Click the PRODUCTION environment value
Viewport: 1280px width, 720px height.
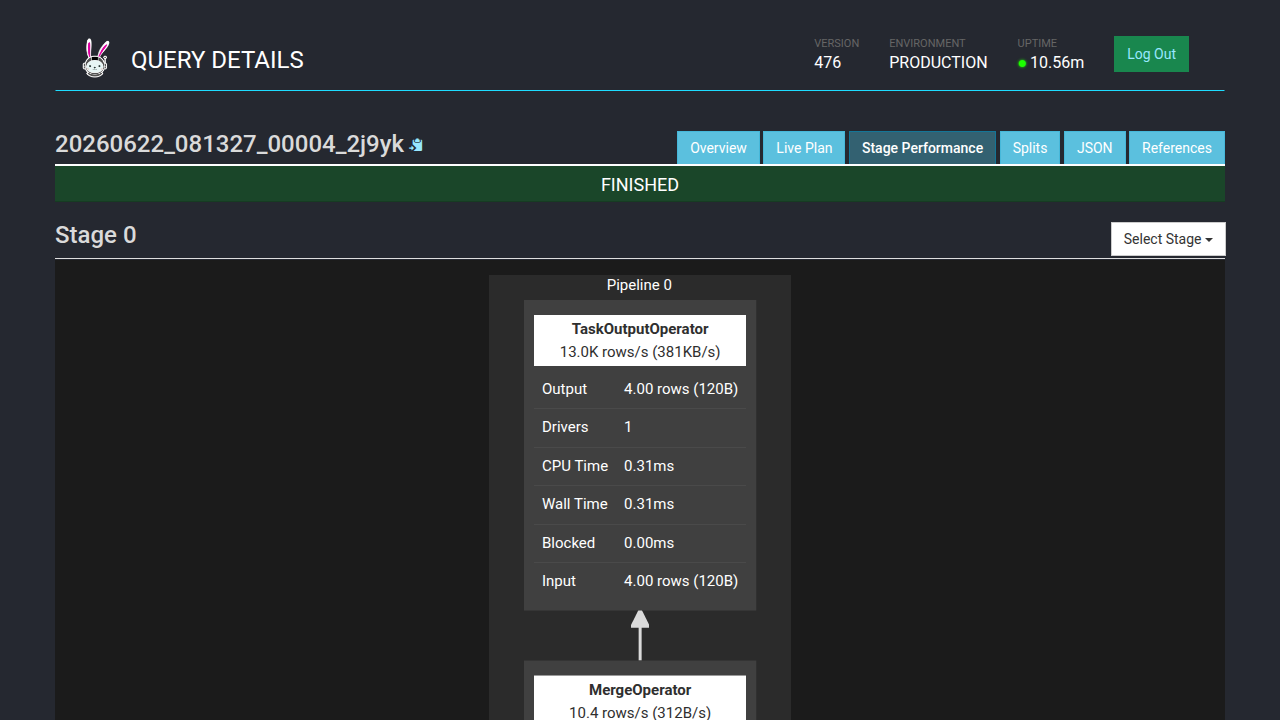tap(938, 62)
